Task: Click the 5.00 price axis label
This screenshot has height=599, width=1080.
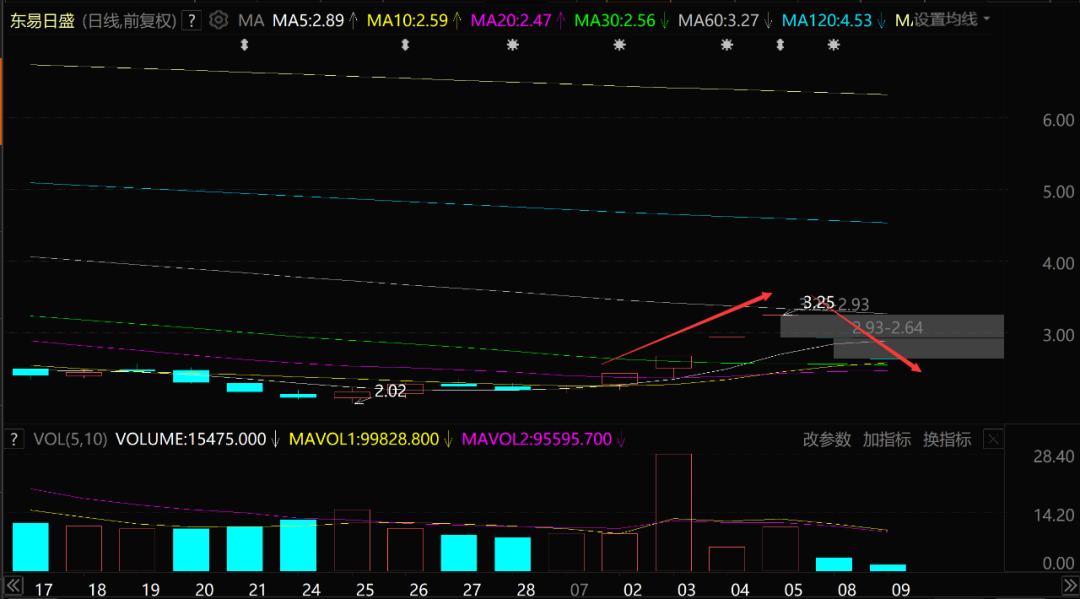Action: (1058, 192)
